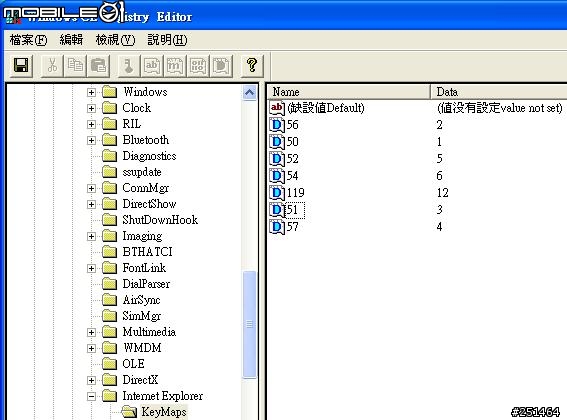Click the Diagnostics folder icon
The width and height of the screenshot is (567, 420).
[x=110, y=156]
